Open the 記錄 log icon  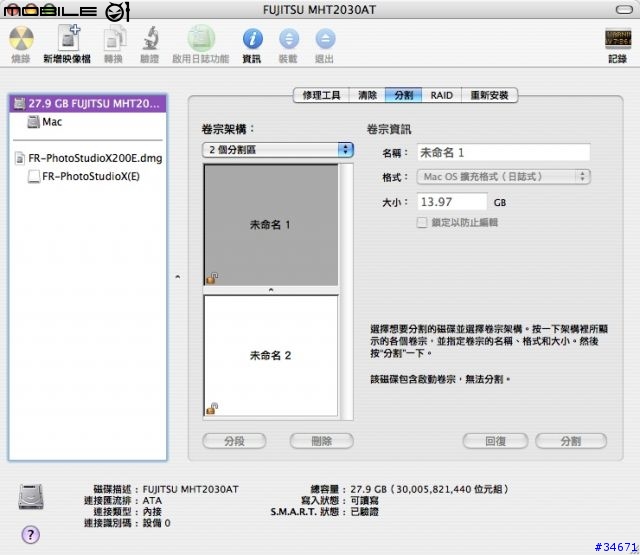tap(617, 40)
